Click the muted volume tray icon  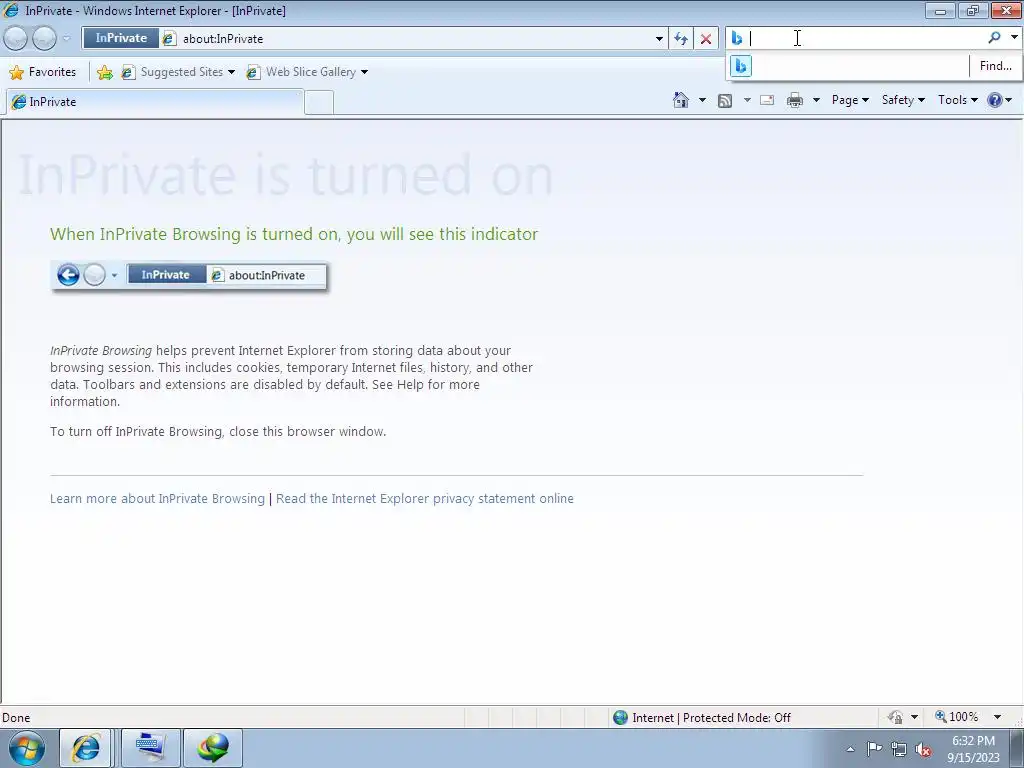(x=923, y=750)
